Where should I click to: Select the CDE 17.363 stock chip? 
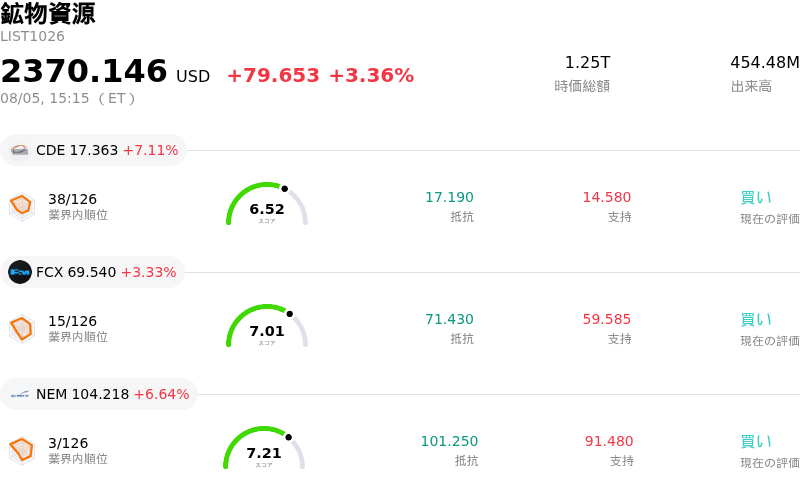coord(93,150)
